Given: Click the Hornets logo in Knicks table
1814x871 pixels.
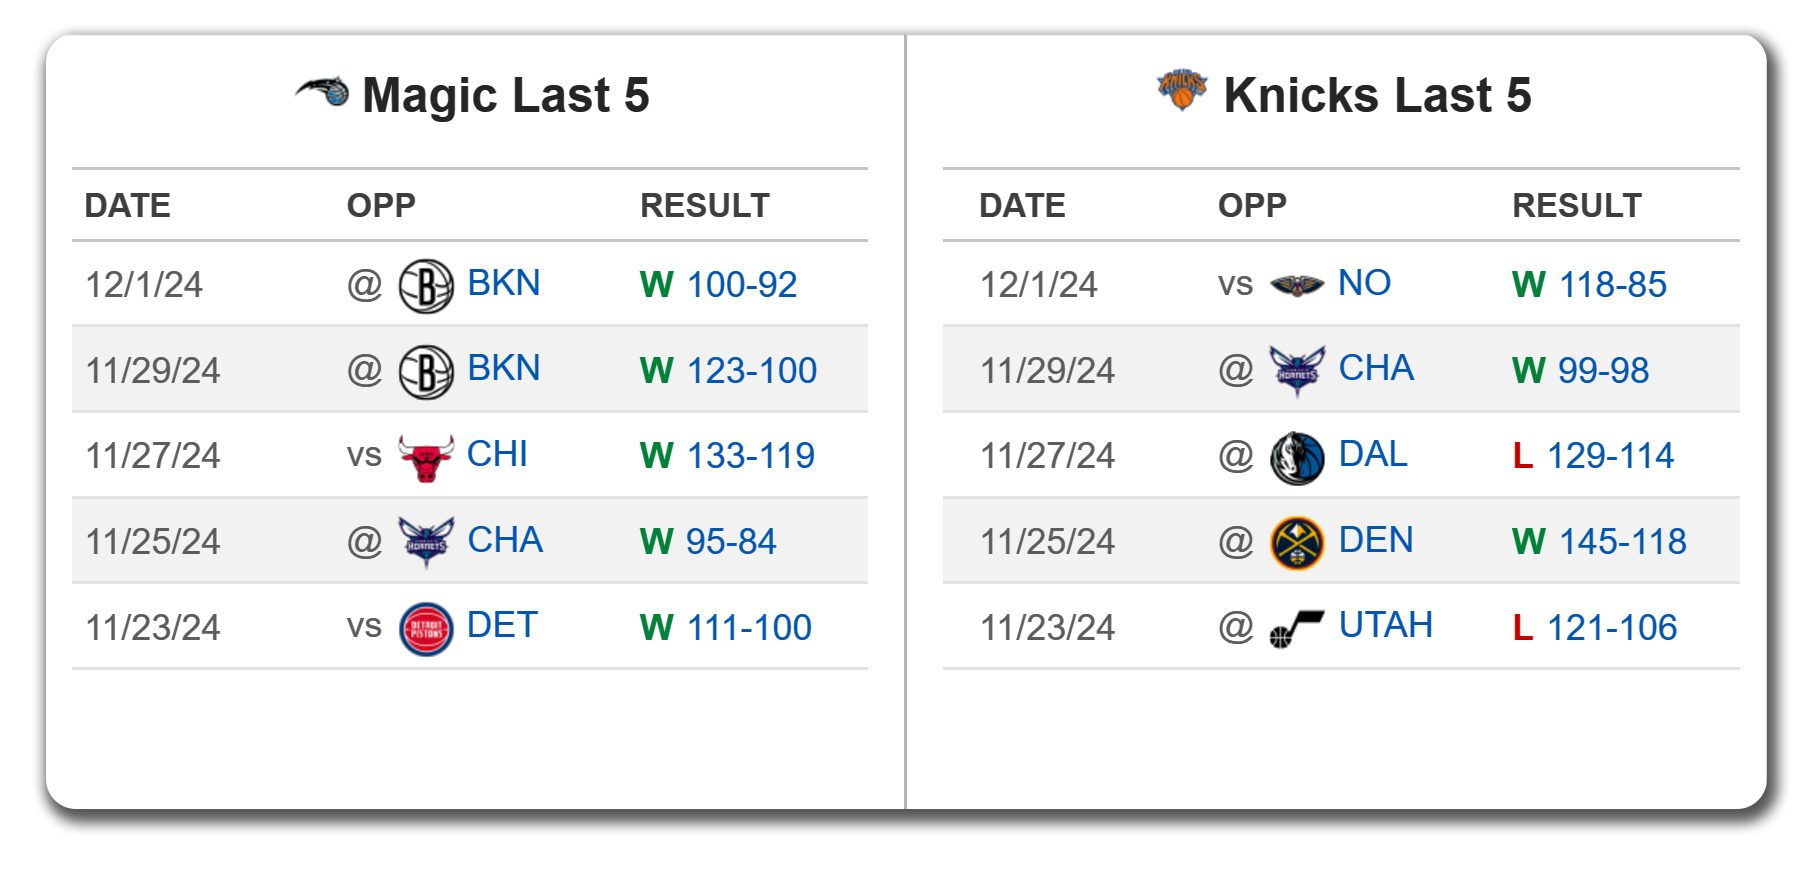Looking at the screenshot, I should [1296, 371].
